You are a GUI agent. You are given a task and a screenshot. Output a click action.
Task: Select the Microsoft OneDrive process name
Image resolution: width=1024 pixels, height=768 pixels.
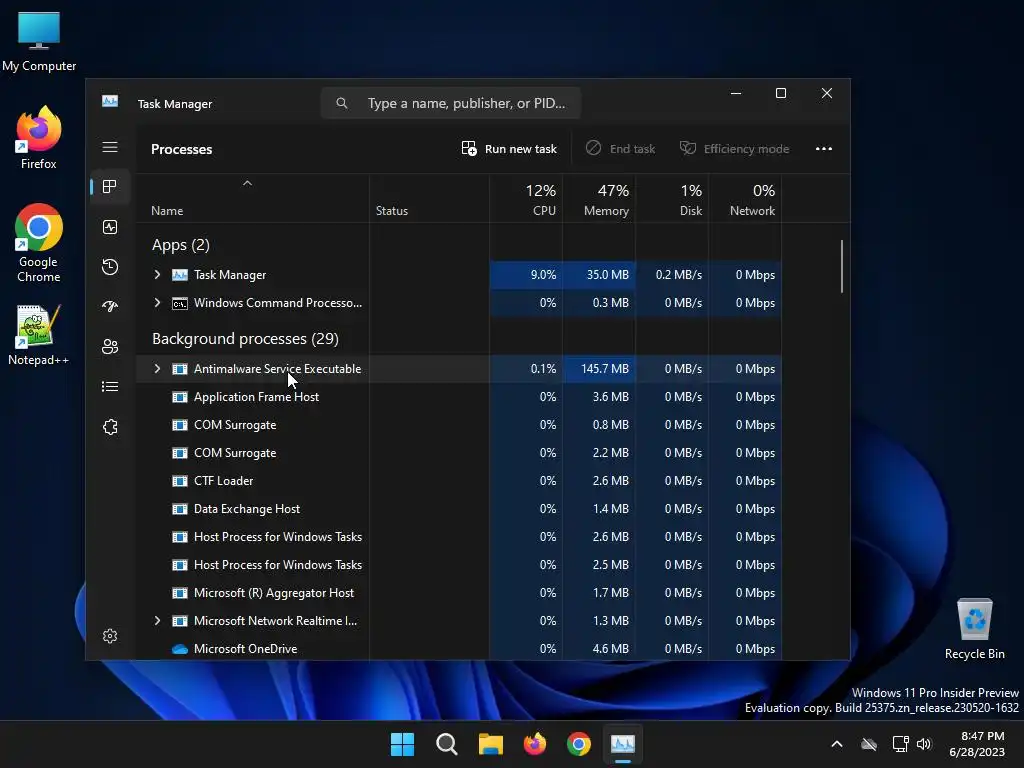click(x=246, y=649)
